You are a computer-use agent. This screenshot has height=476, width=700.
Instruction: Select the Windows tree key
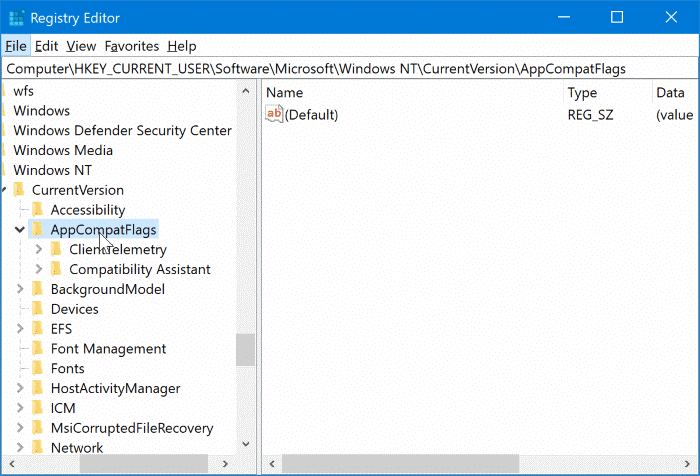pyautogui.click(x=42, y=111)
